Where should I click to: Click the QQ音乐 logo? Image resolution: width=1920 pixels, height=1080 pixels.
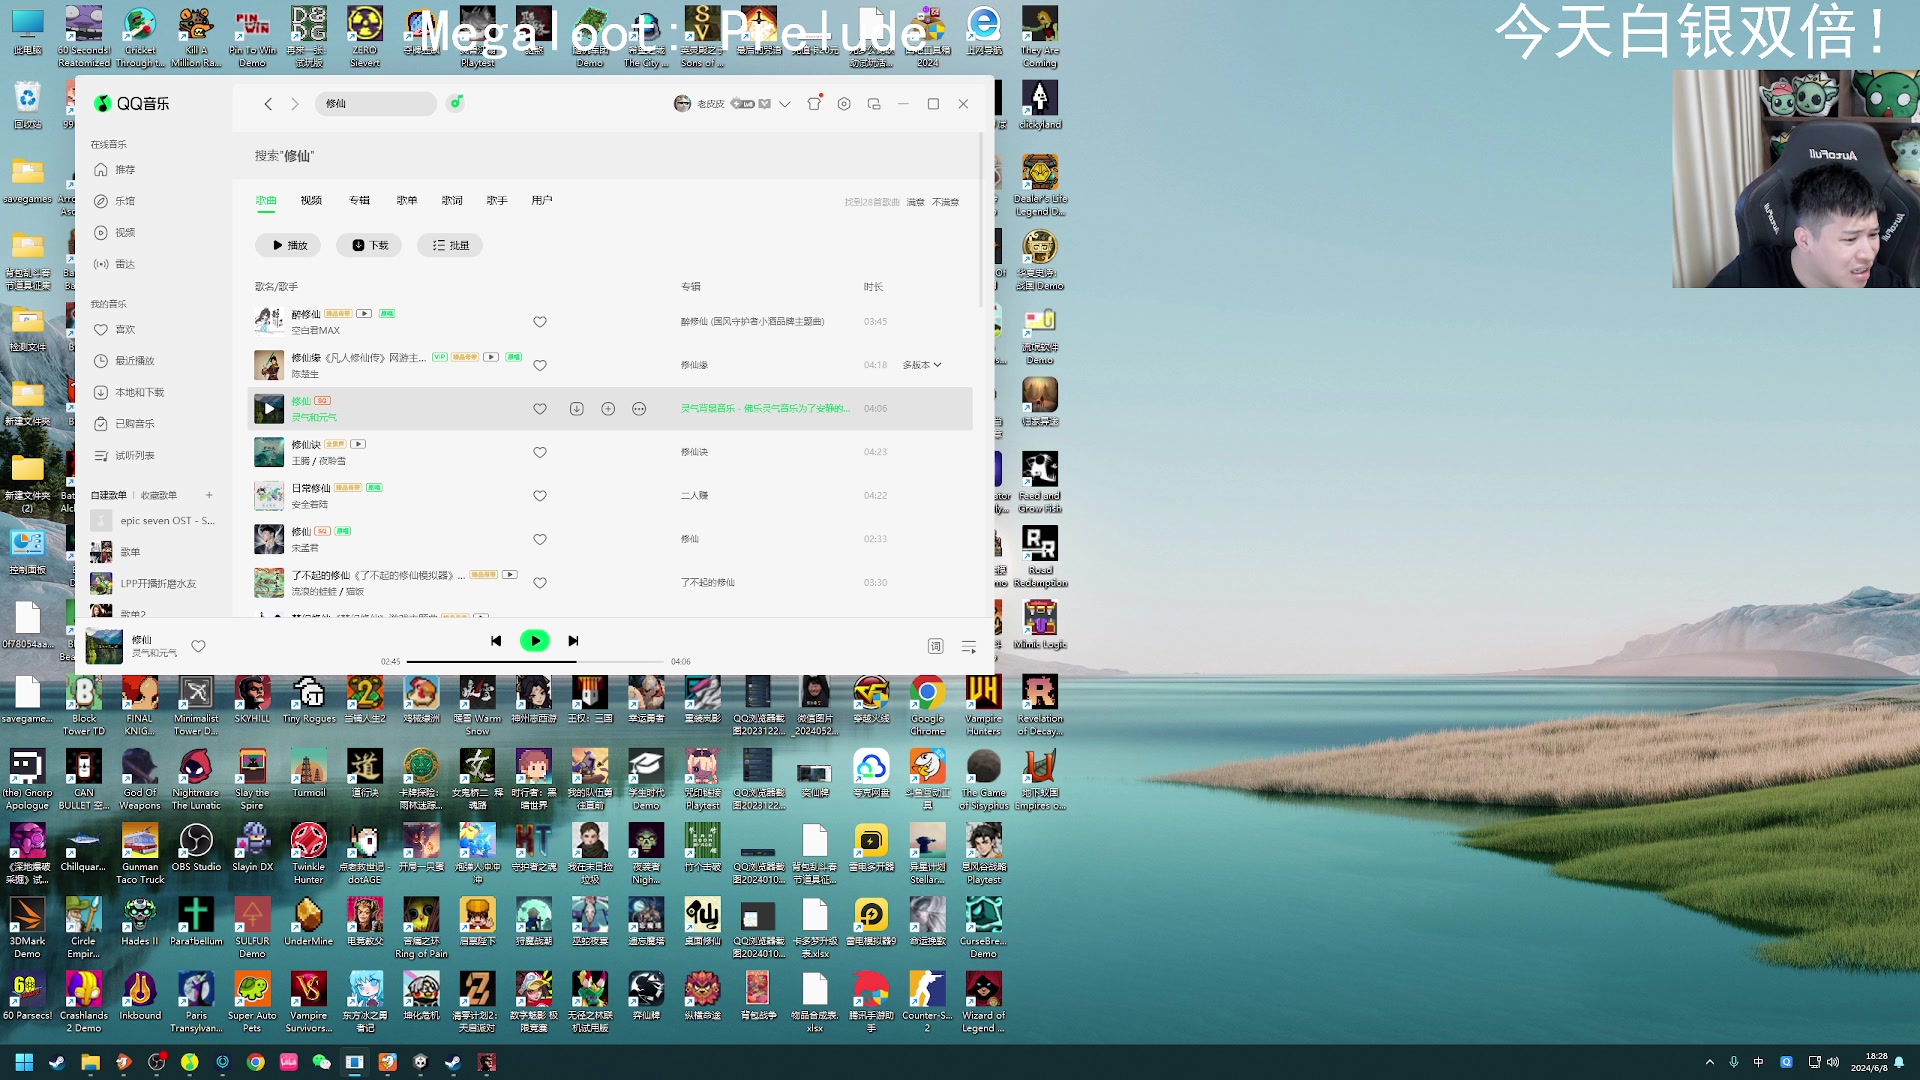tap(132, 103)
